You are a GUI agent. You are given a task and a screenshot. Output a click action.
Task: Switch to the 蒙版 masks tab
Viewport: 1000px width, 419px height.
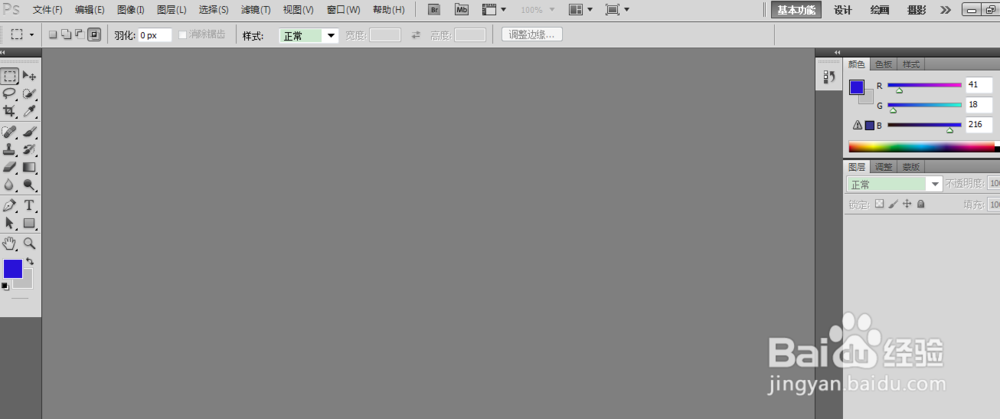click(911, 166)
